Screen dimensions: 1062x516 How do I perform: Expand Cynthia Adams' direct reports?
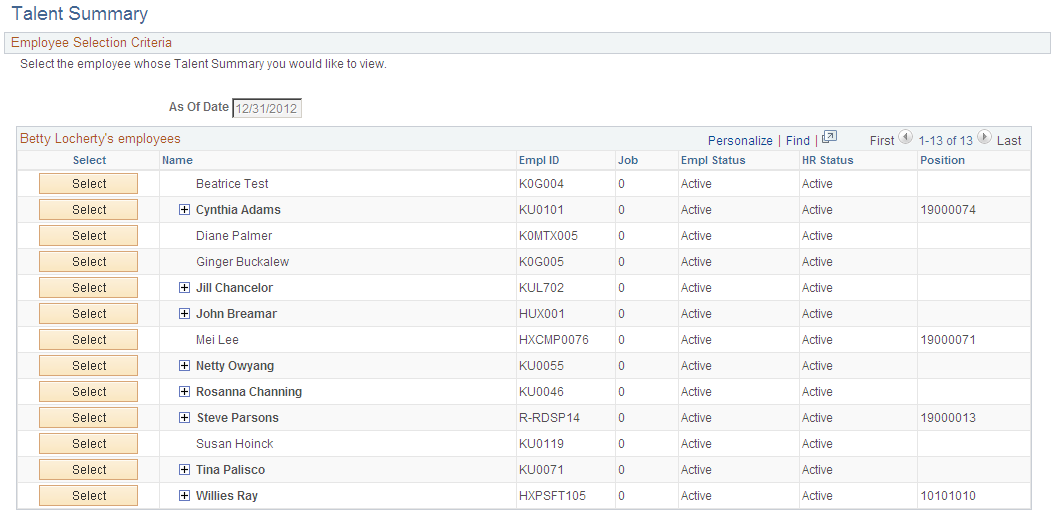coord(184,210)
